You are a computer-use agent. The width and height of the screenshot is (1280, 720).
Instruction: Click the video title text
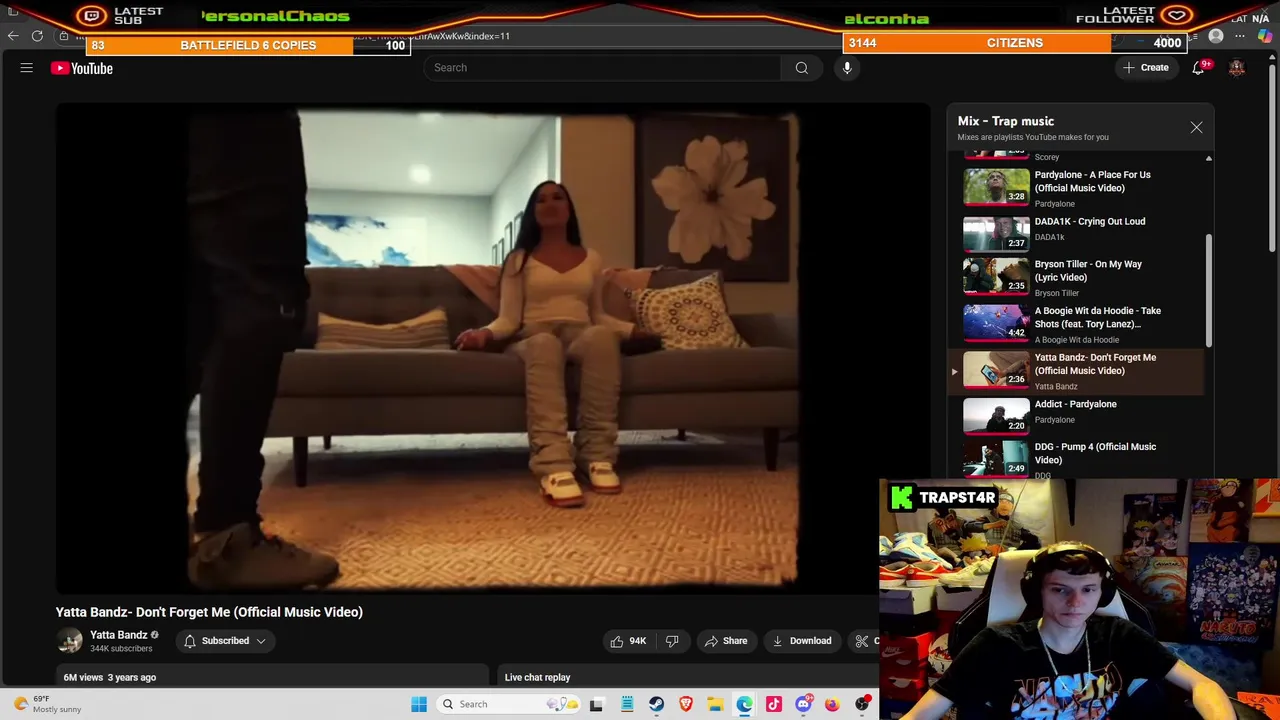209,612
